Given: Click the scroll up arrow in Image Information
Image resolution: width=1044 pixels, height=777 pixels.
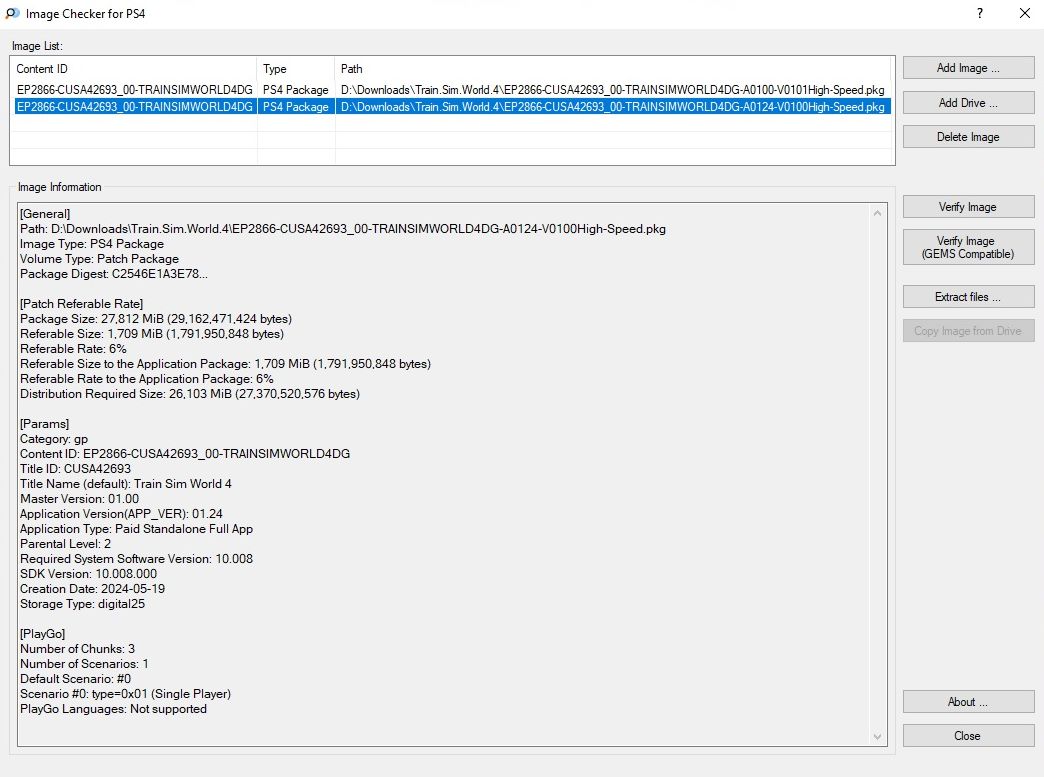Looking at the screenshot, I should [878, 213].
